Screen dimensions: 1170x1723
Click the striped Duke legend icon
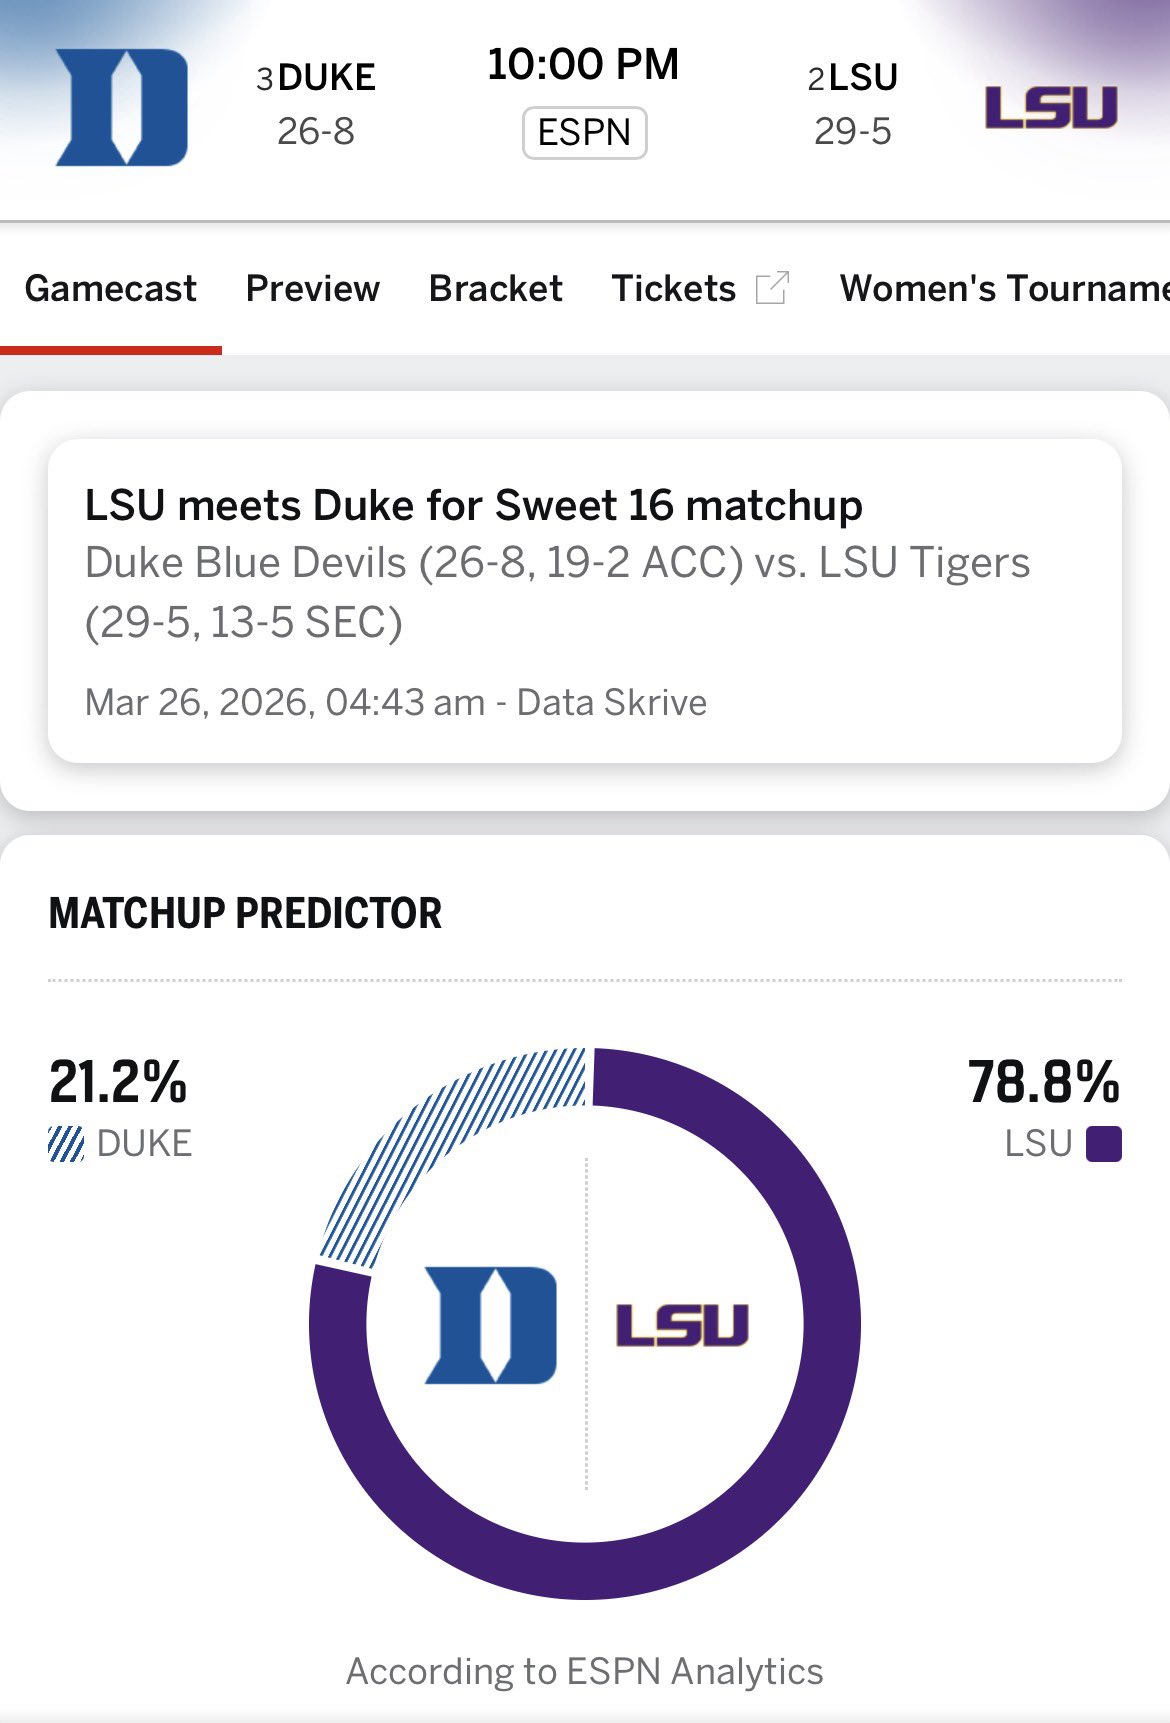66,1144
